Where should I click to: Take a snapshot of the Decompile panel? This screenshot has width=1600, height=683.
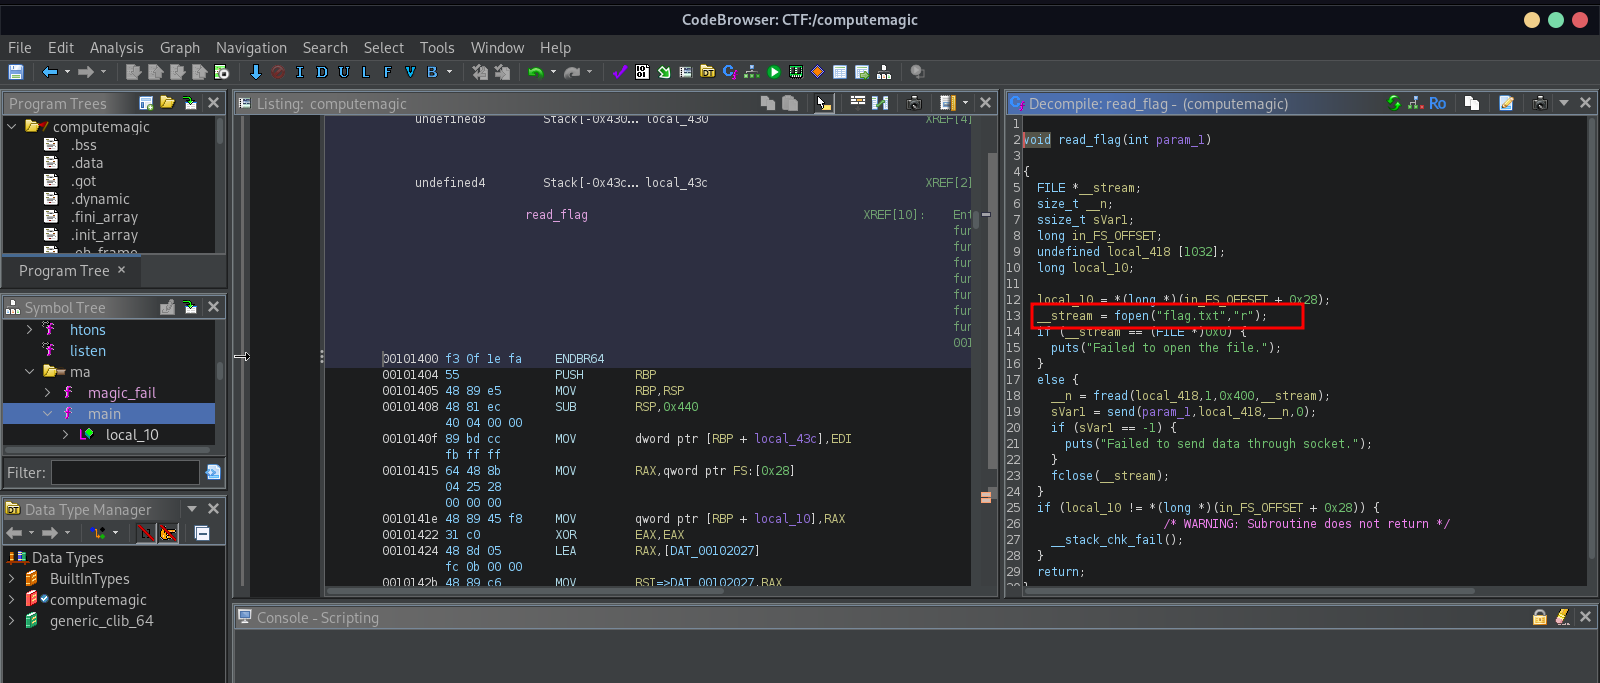click(1540, 103)
